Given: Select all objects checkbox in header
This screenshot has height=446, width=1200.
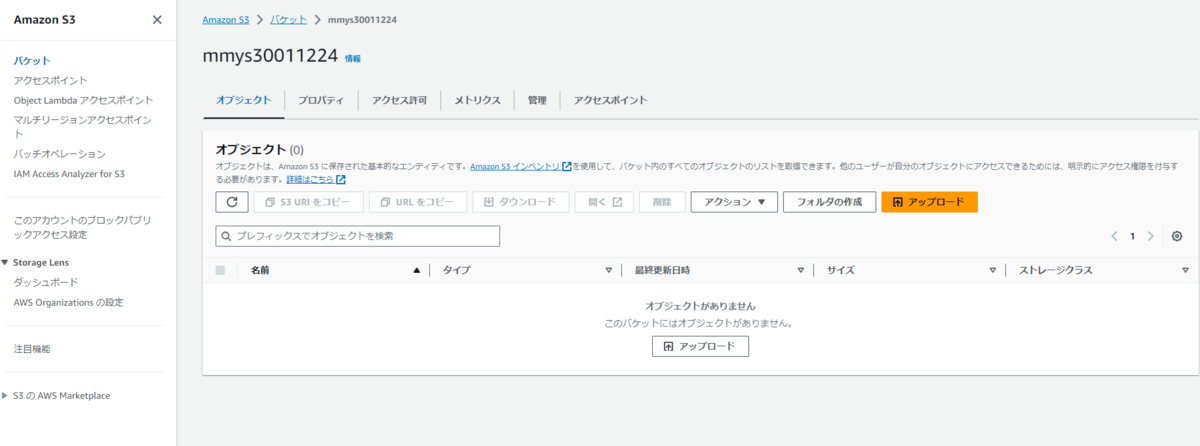Looking at the screenshot, I should pyautogui.click(x=220, y=271).
